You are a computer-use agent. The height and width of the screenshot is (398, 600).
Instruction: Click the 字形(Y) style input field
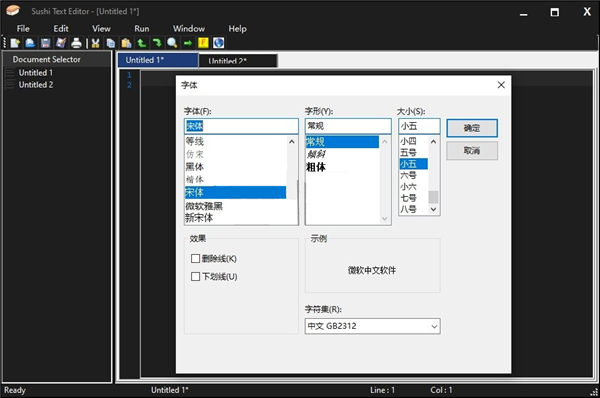point(348,126)
